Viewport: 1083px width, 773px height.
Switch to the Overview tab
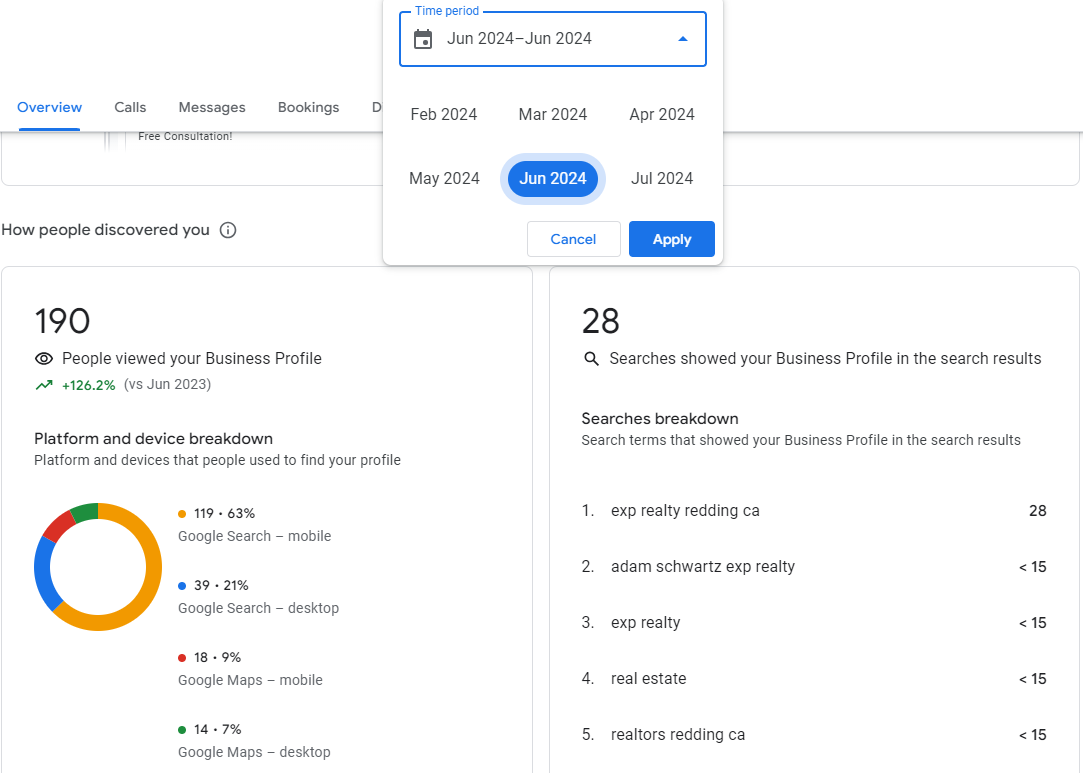tap(50, 107)
